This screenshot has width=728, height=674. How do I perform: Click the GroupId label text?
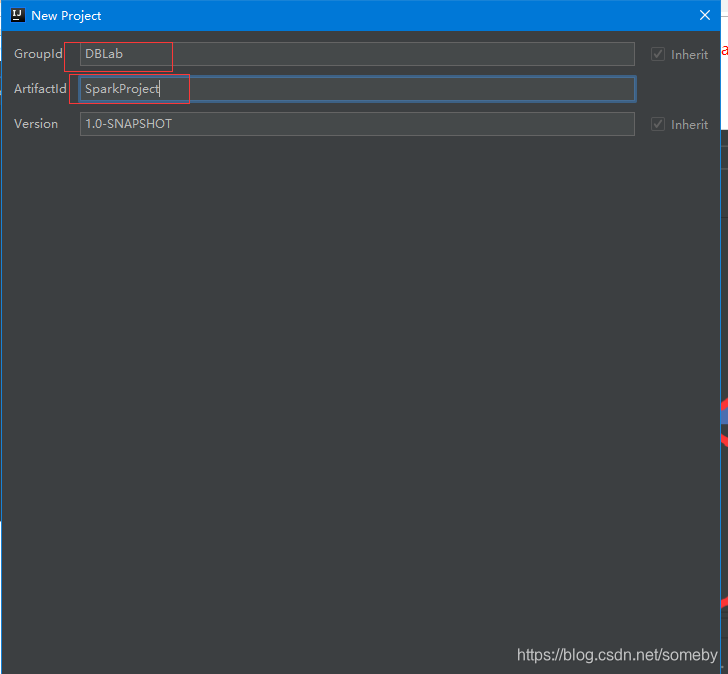click(x=38, y=54)
